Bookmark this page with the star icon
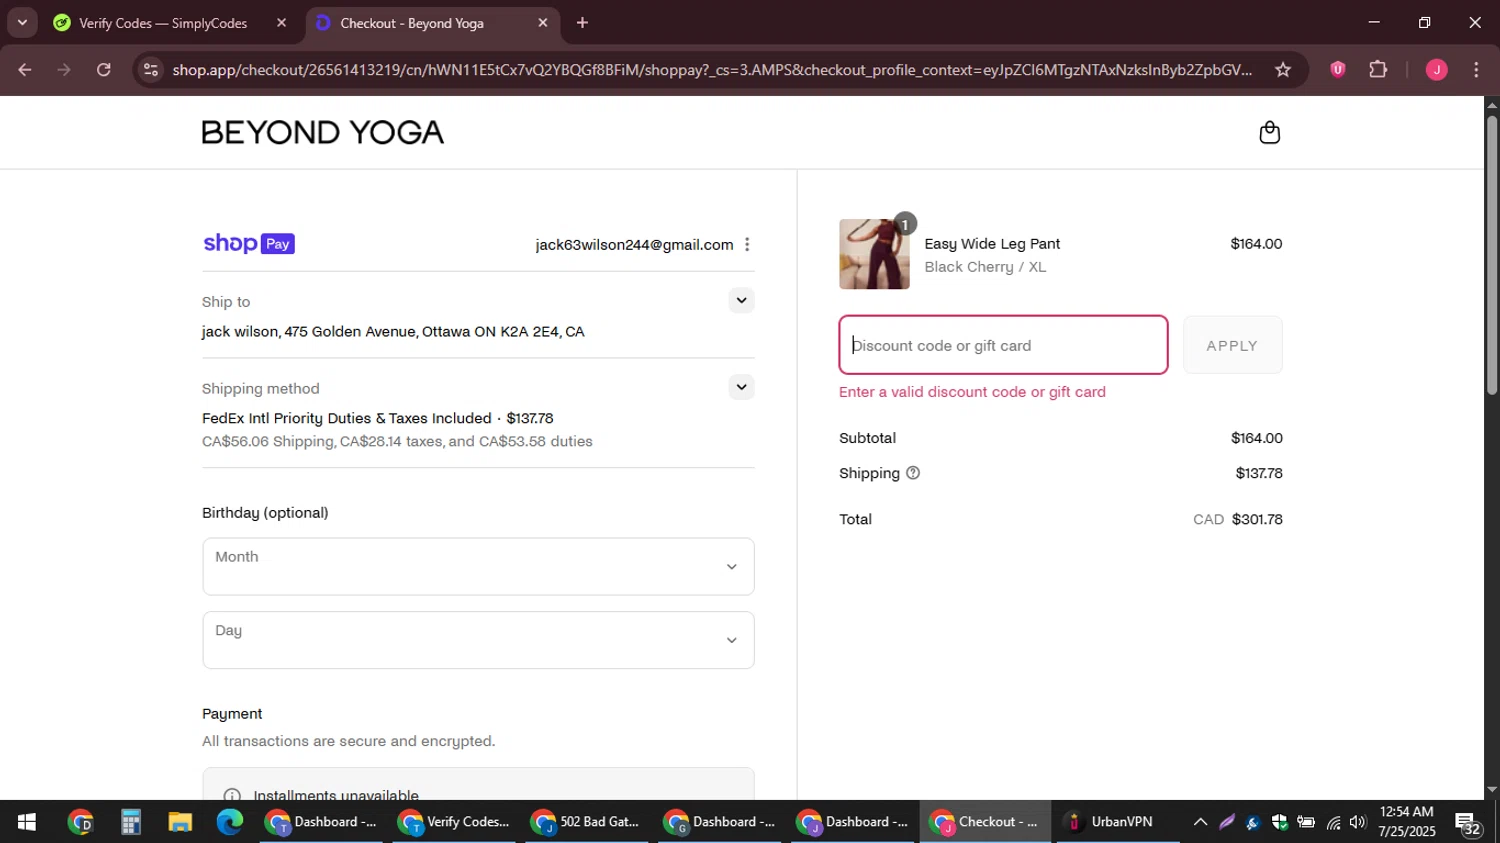The height and width of the screenshot is (843, 1500). click(x=1283, y=70)
